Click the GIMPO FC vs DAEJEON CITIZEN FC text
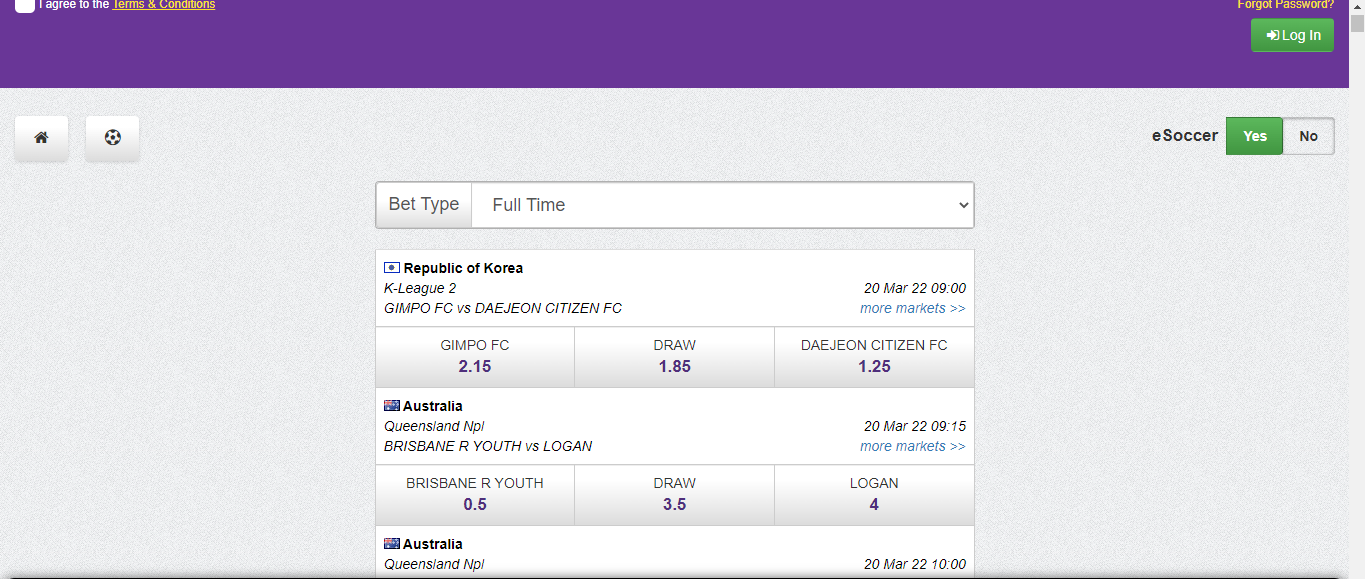This screenshot has height=579, width=1365. 503,308
